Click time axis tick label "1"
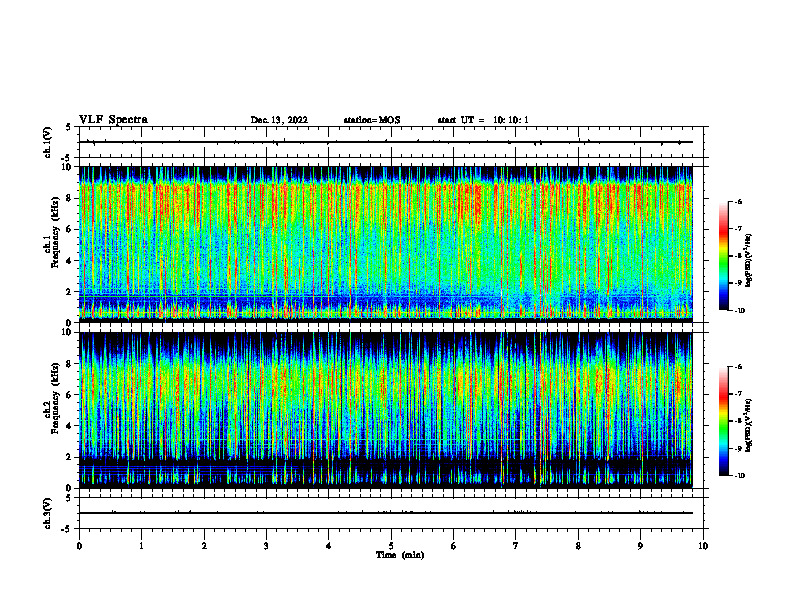 pos(141,546)
